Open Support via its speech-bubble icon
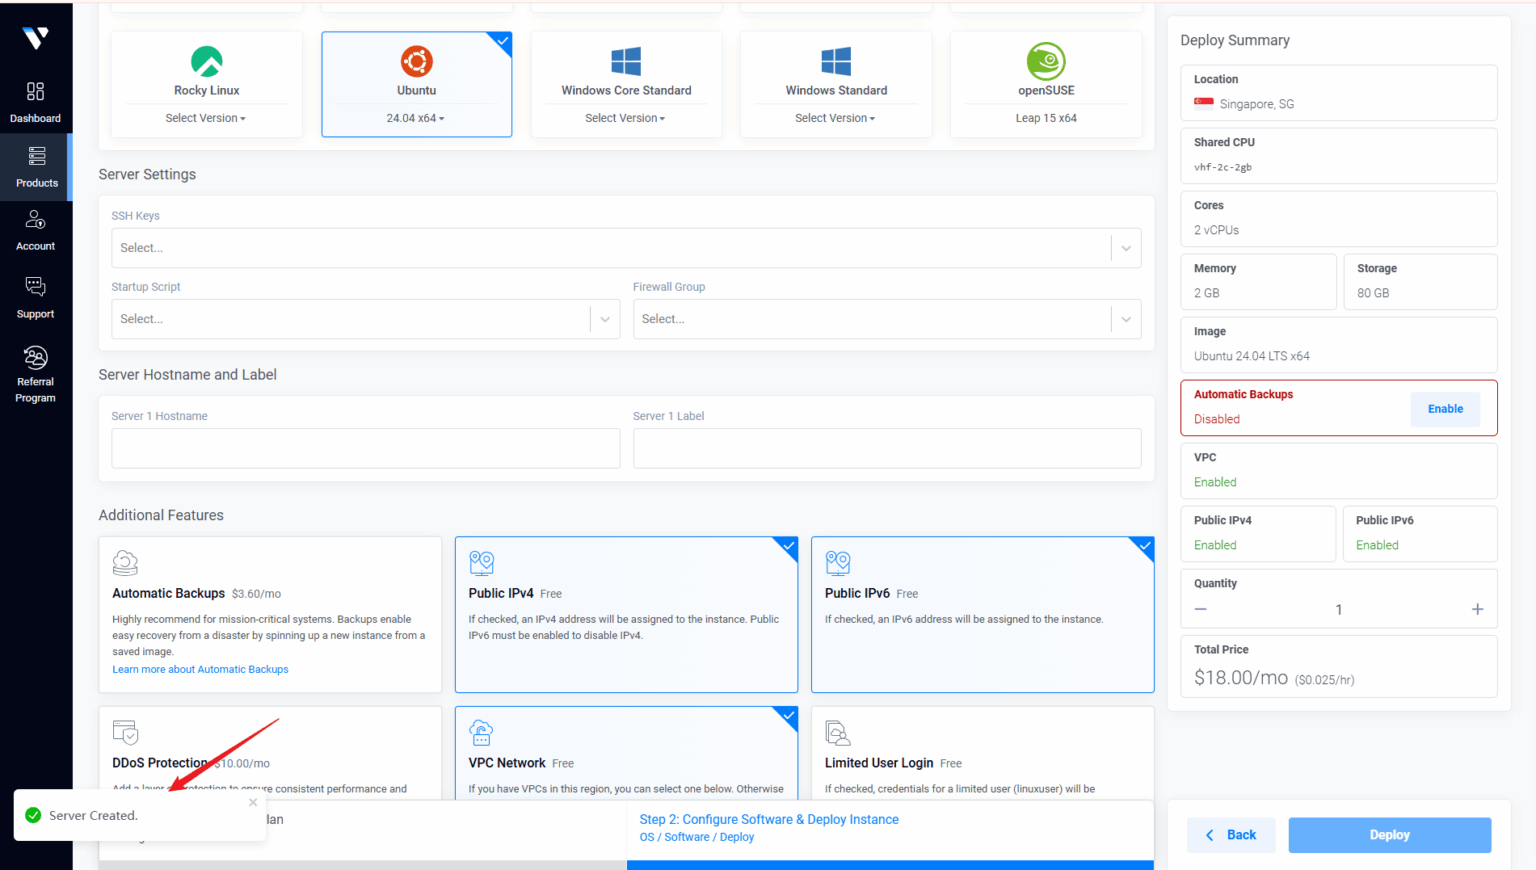Image resolution: width=1536 pixels, height=870 pixels. (36, 295)
